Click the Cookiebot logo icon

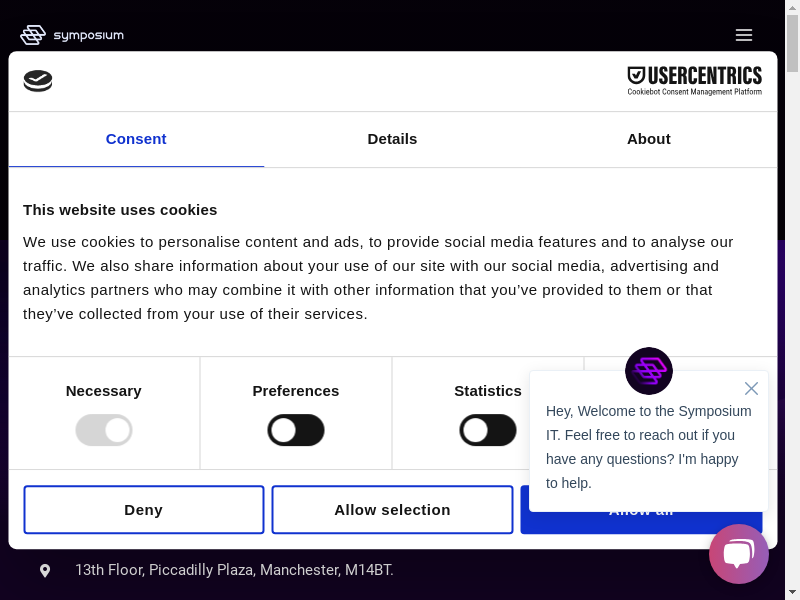click(38, 81)
